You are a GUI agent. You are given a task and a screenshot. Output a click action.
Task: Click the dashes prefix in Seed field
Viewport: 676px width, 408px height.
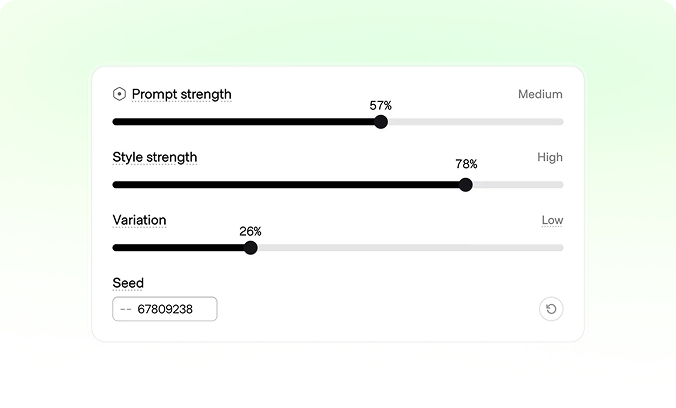(126, 309)
